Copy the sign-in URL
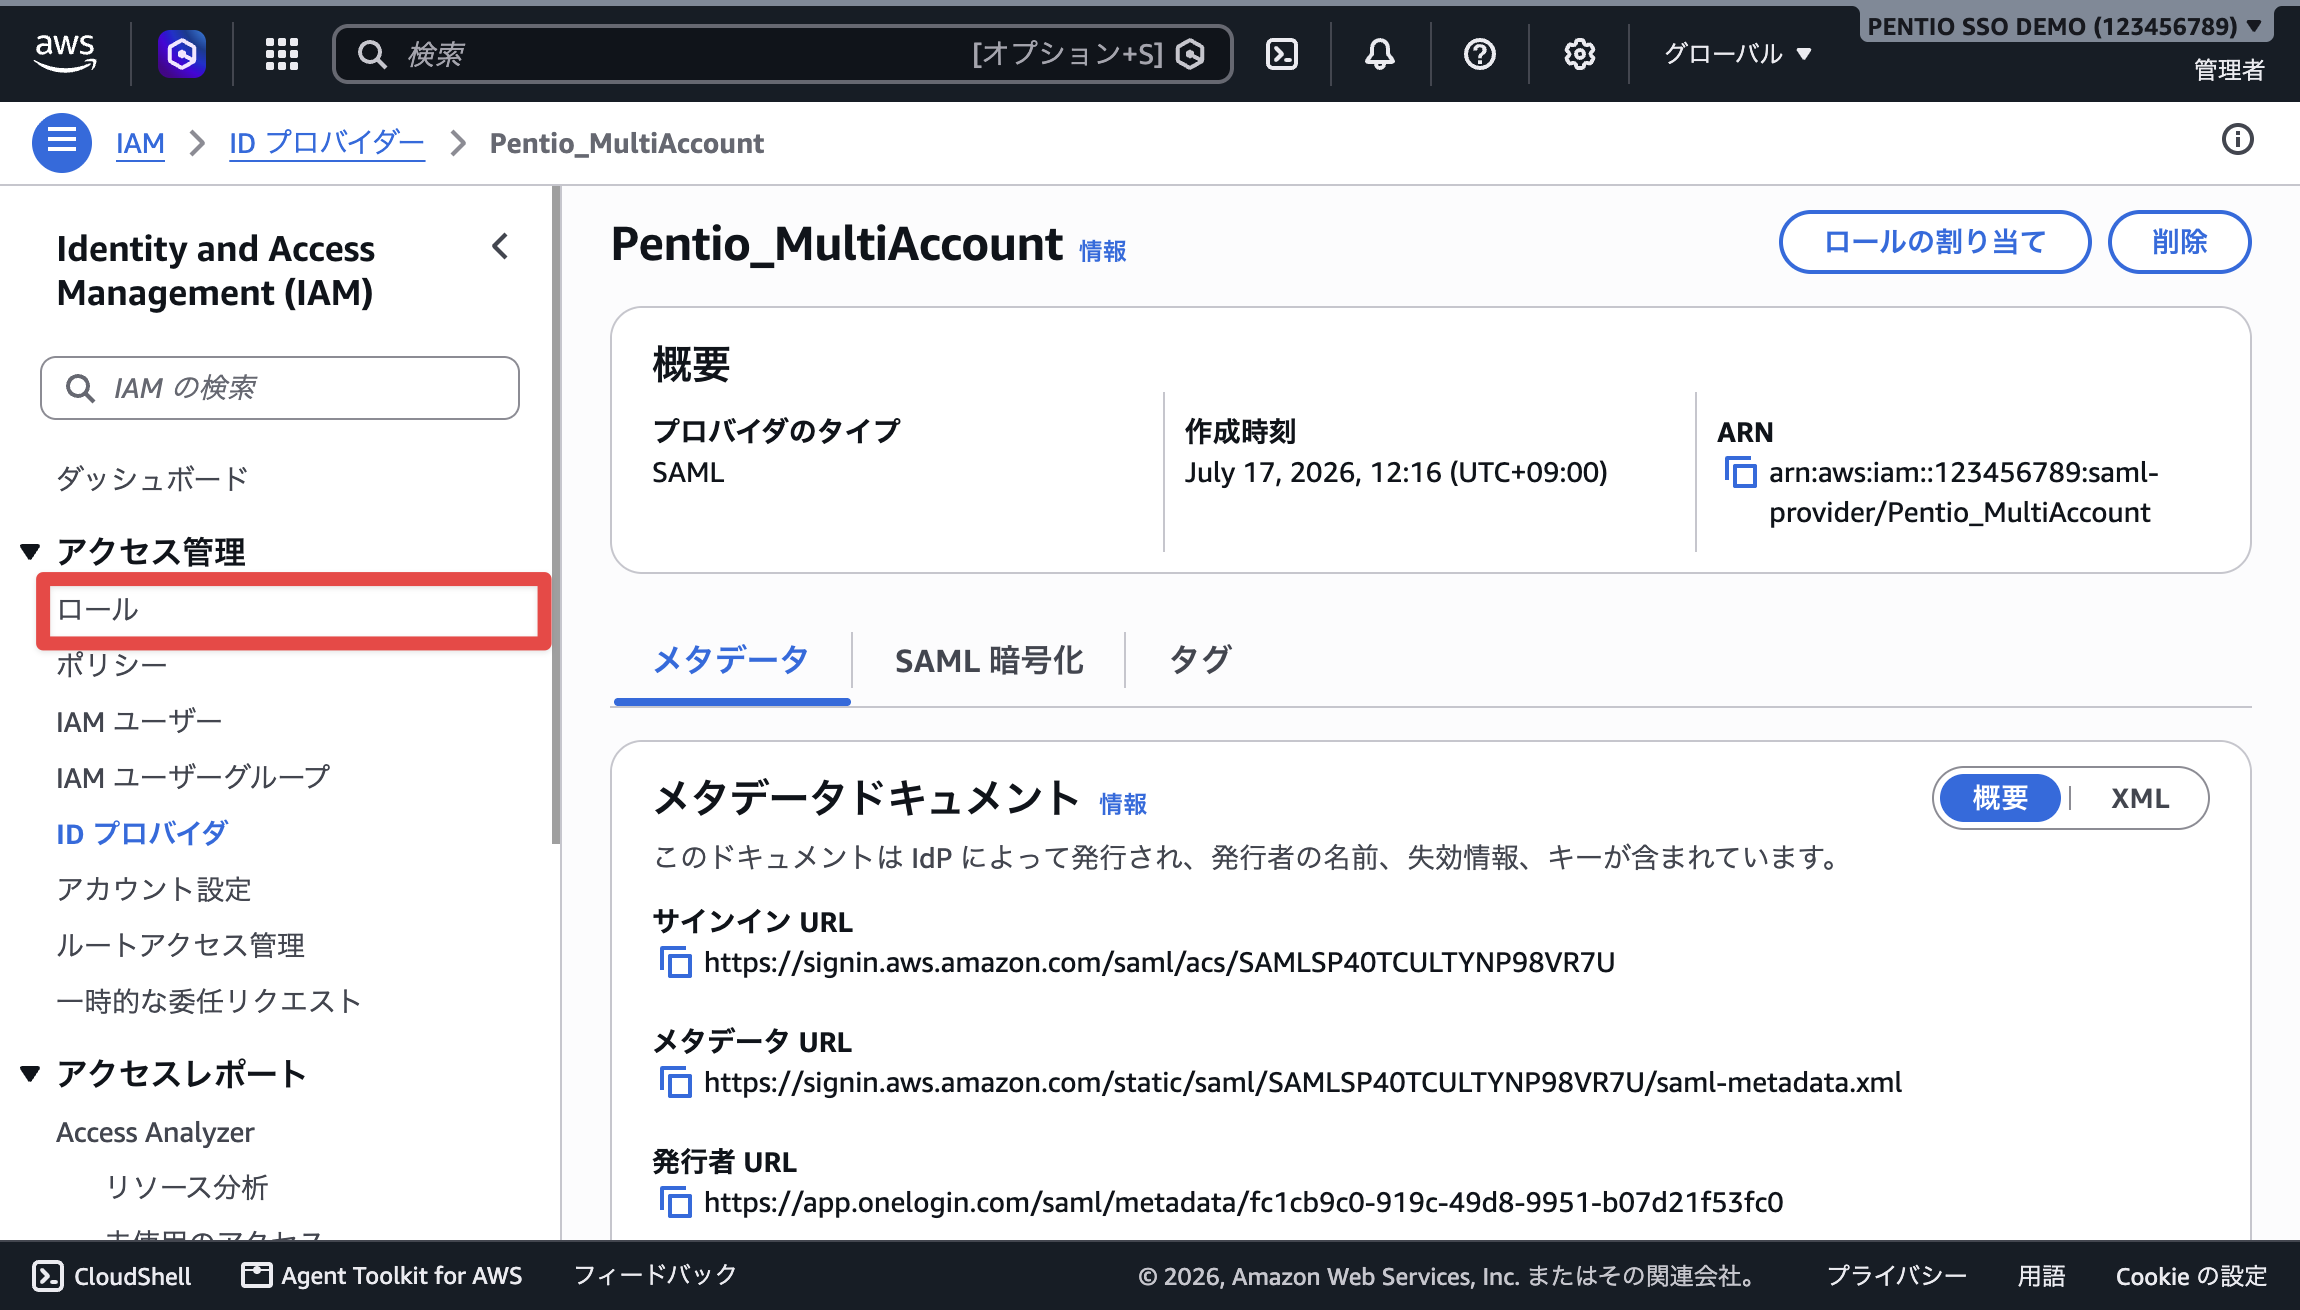Image resolution: width=2300 pixels, height=1310 pixels. coord(676,962)
